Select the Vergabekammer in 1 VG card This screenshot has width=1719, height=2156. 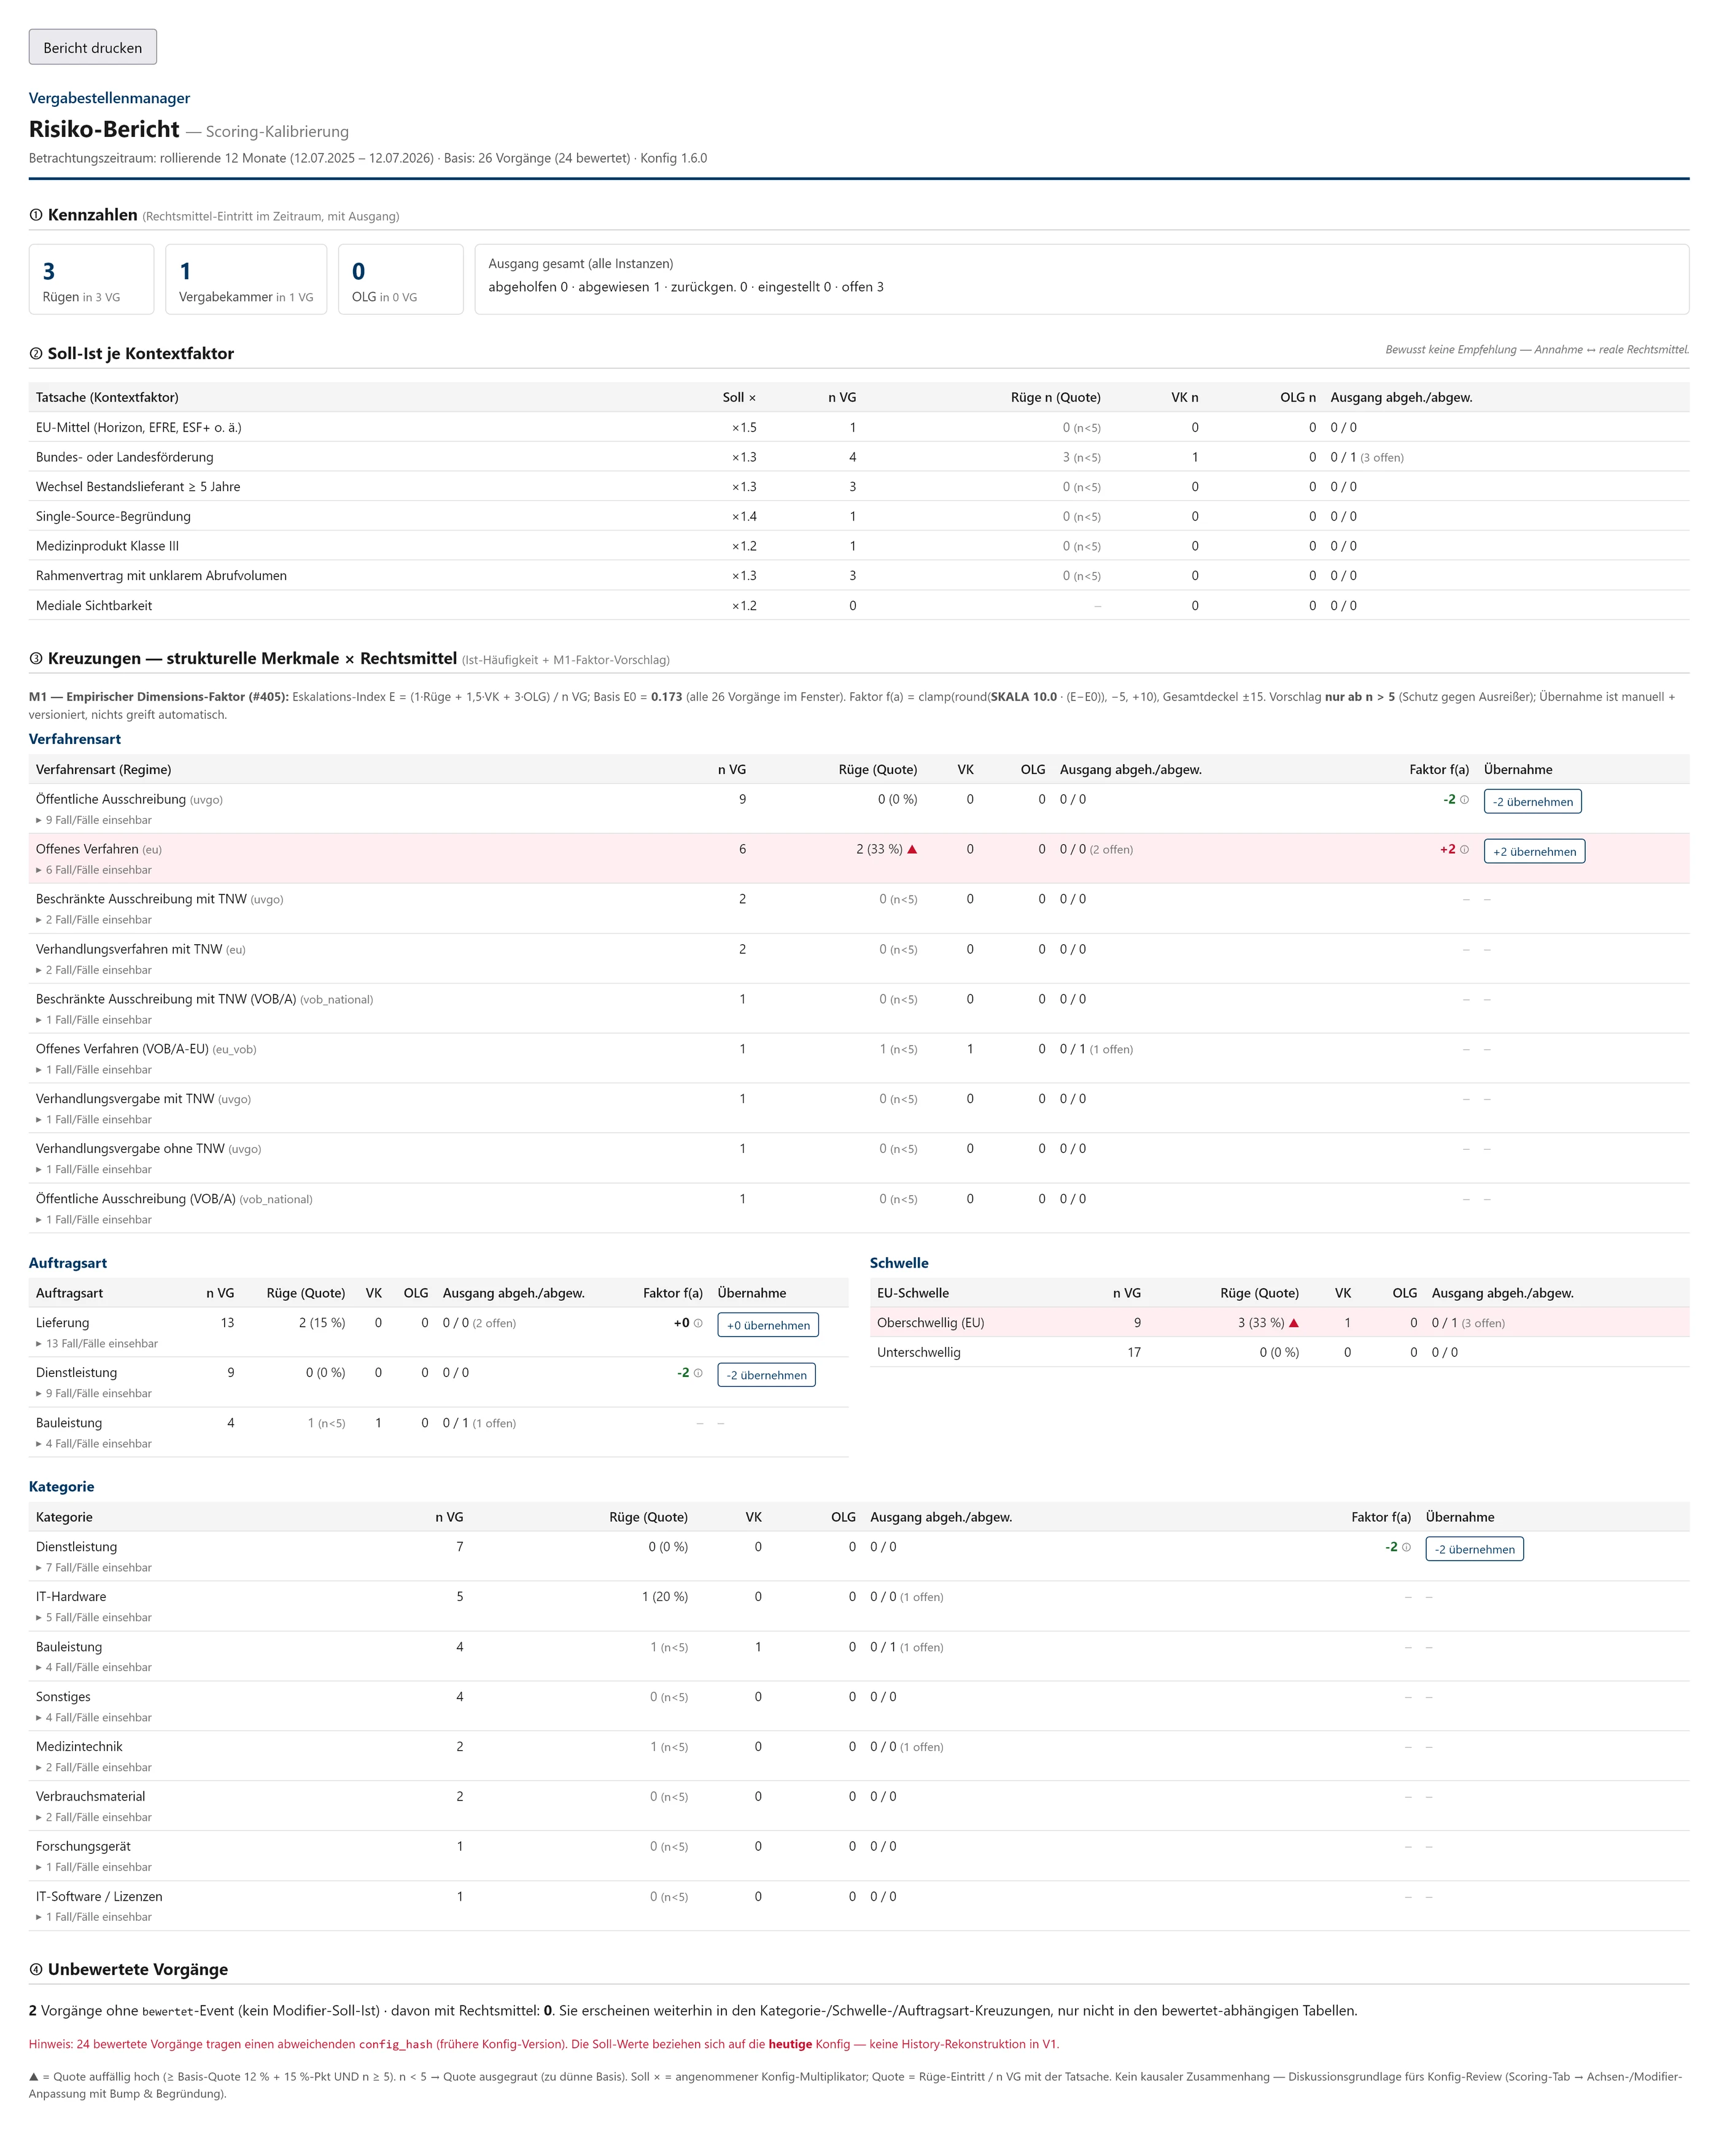(x=246, y=280)
